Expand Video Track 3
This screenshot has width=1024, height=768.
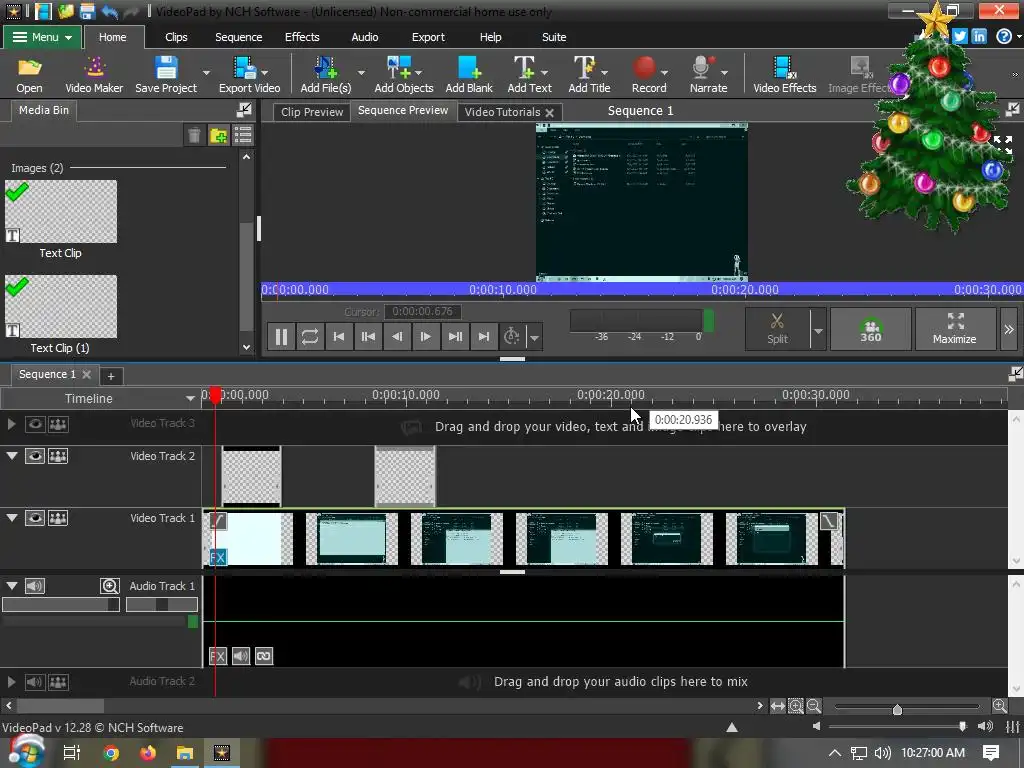[11, 424]
